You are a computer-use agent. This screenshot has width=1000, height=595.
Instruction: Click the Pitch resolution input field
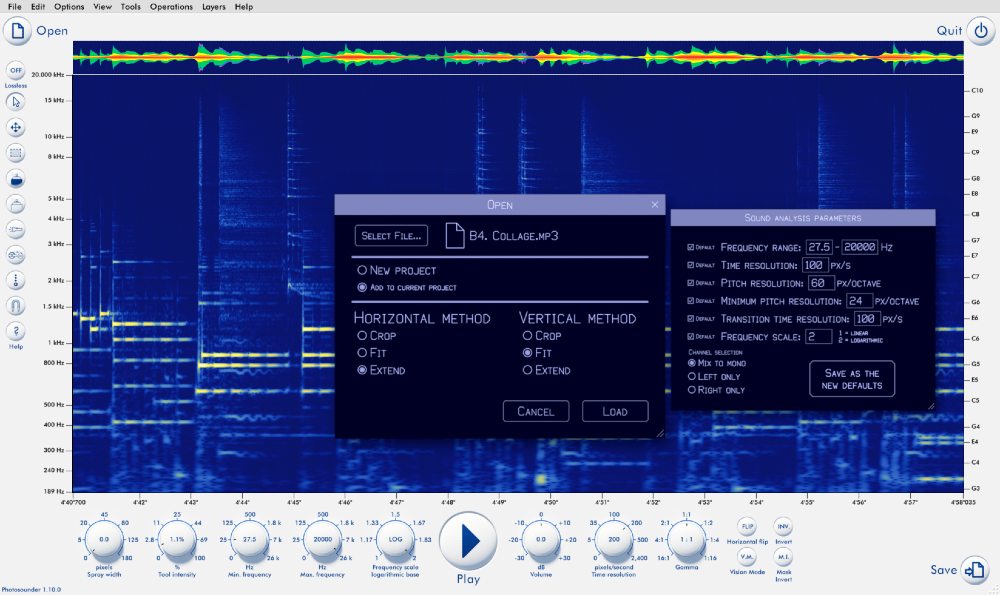click(x=823, y=283)
